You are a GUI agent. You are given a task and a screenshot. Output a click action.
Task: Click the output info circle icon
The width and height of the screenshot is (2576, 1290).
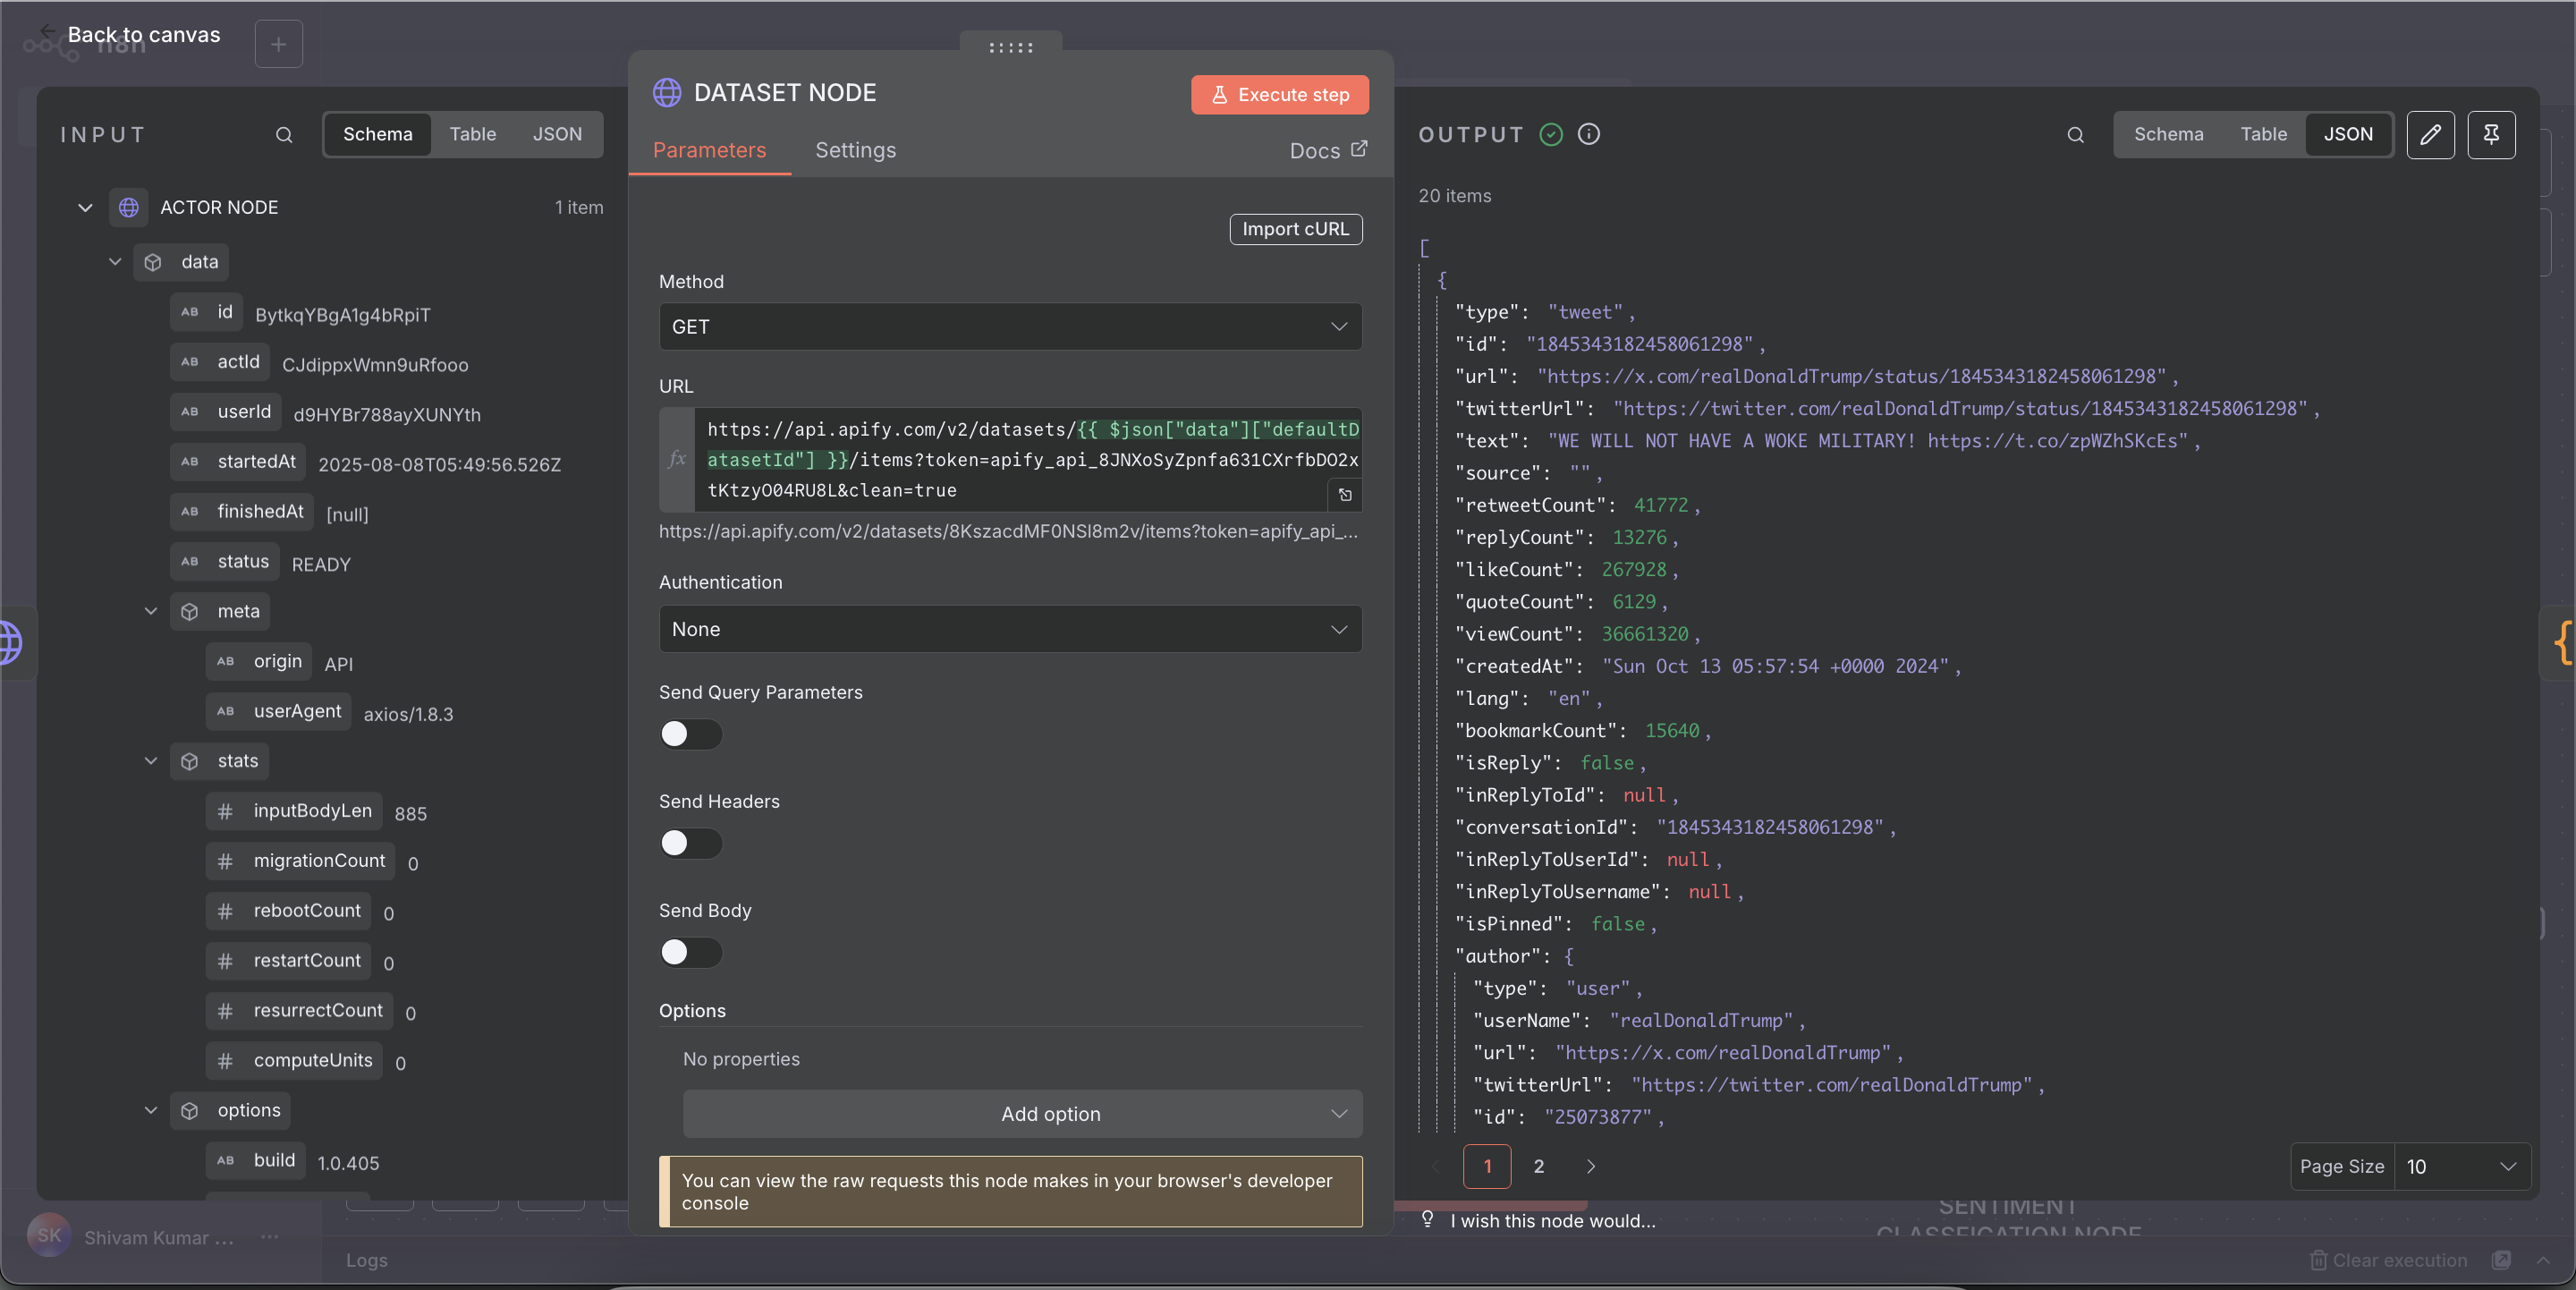[1588, 134]
